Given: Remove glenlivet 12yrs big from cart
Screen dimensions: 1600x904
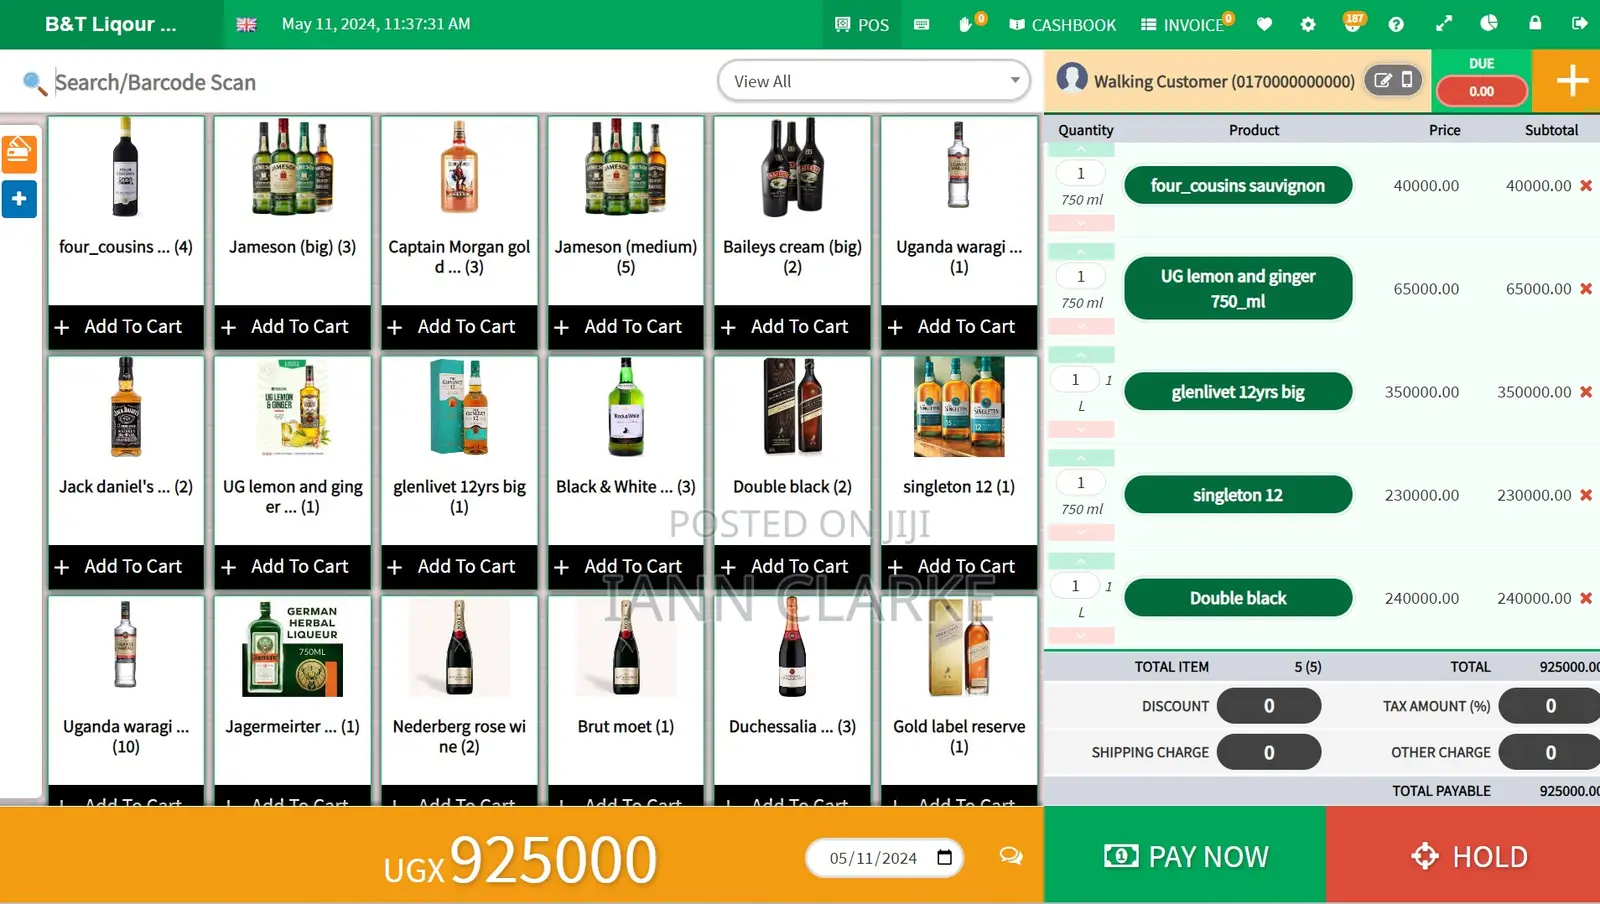Looking at the screenshot, I should pos(1586,392).
